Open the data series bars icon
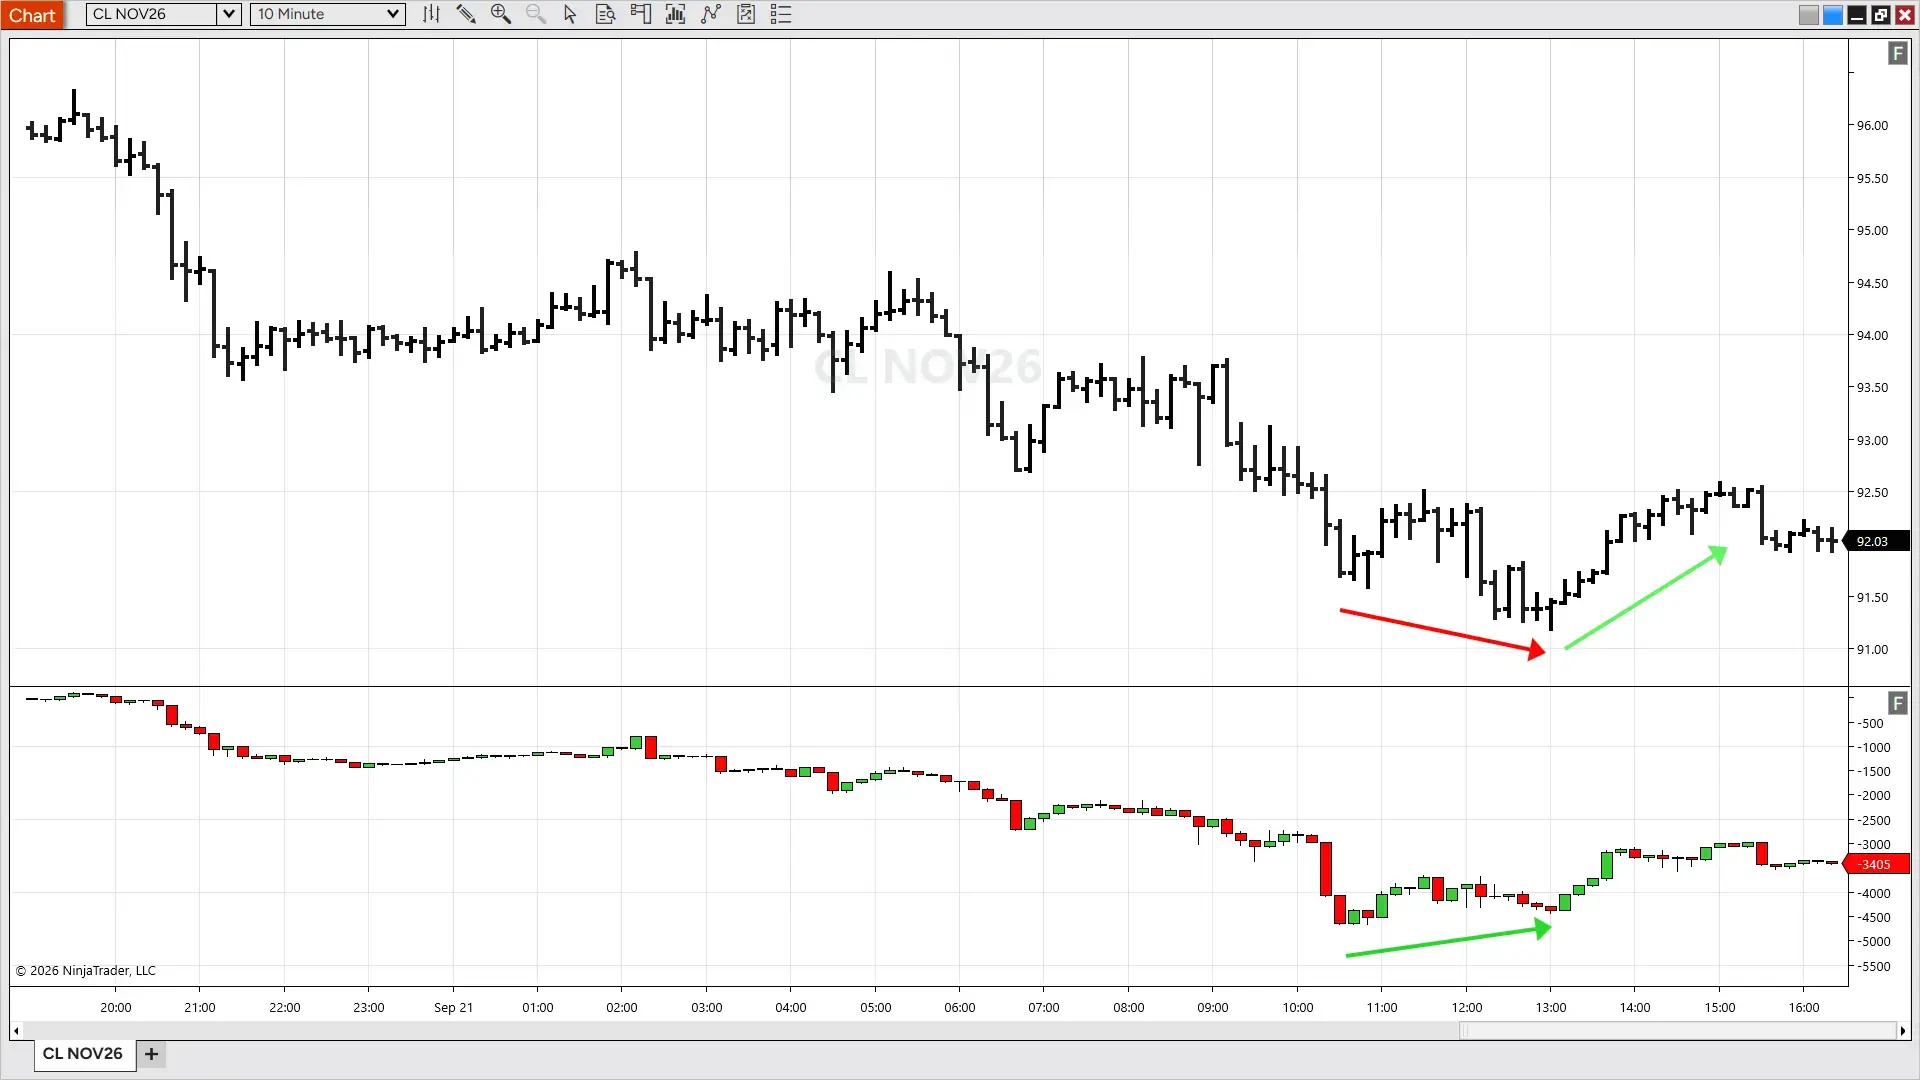1920x1080 pixels. point(676,14)
